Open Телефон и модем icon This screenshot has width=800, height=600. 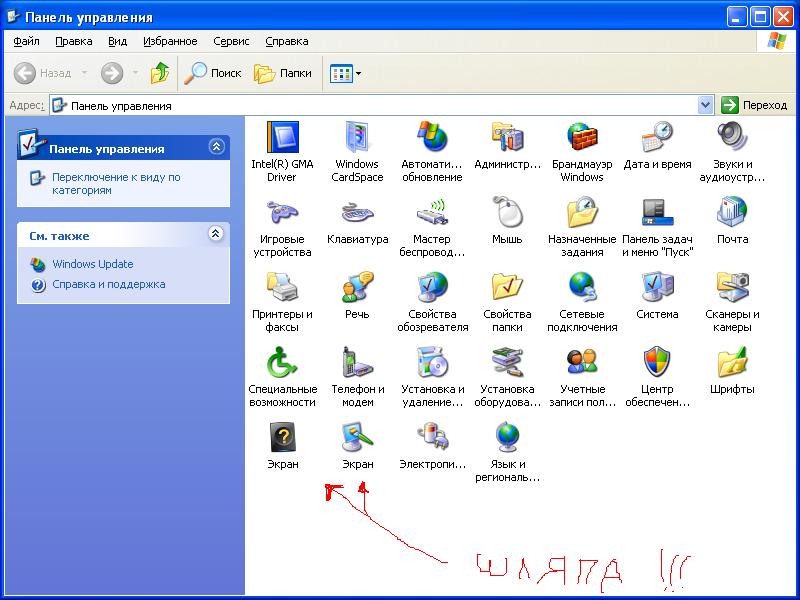click(357, 363)
